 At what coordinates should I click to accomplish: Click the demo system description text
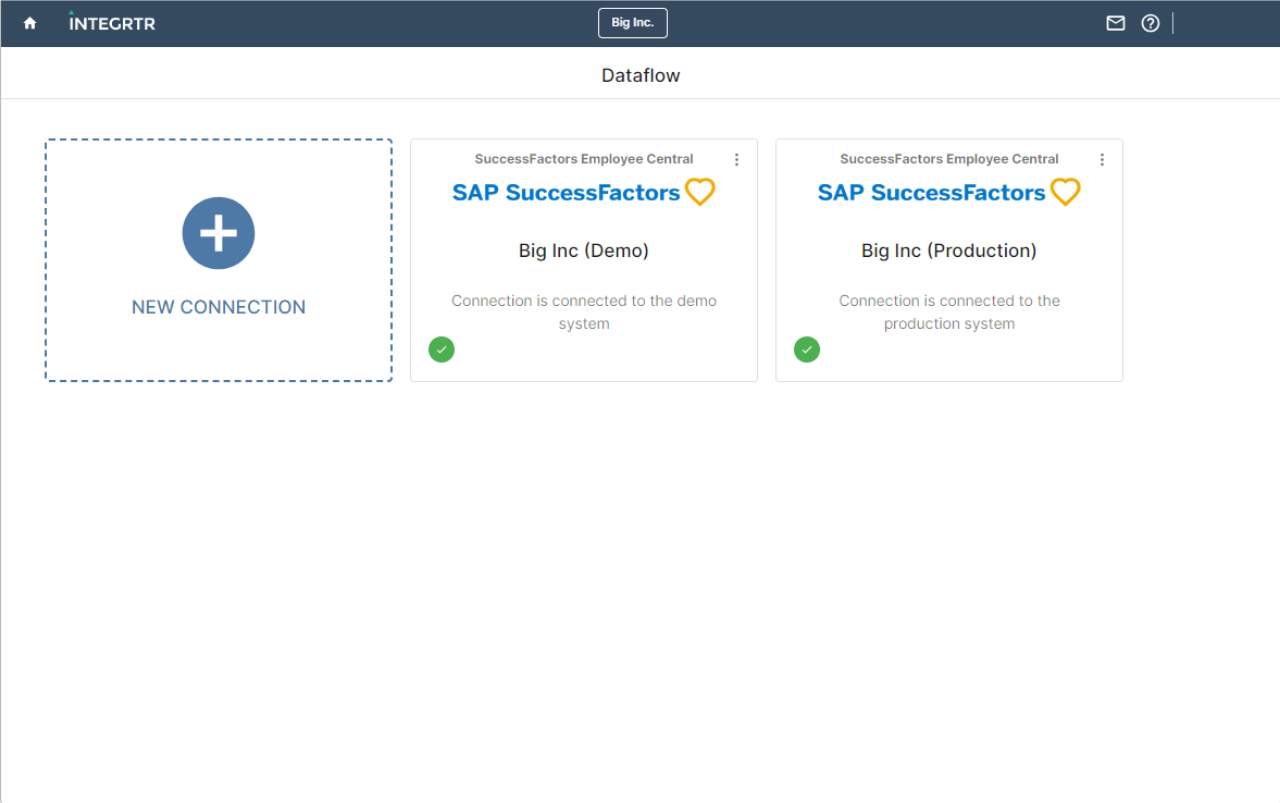pyautogui.click(x=584, y=312)
